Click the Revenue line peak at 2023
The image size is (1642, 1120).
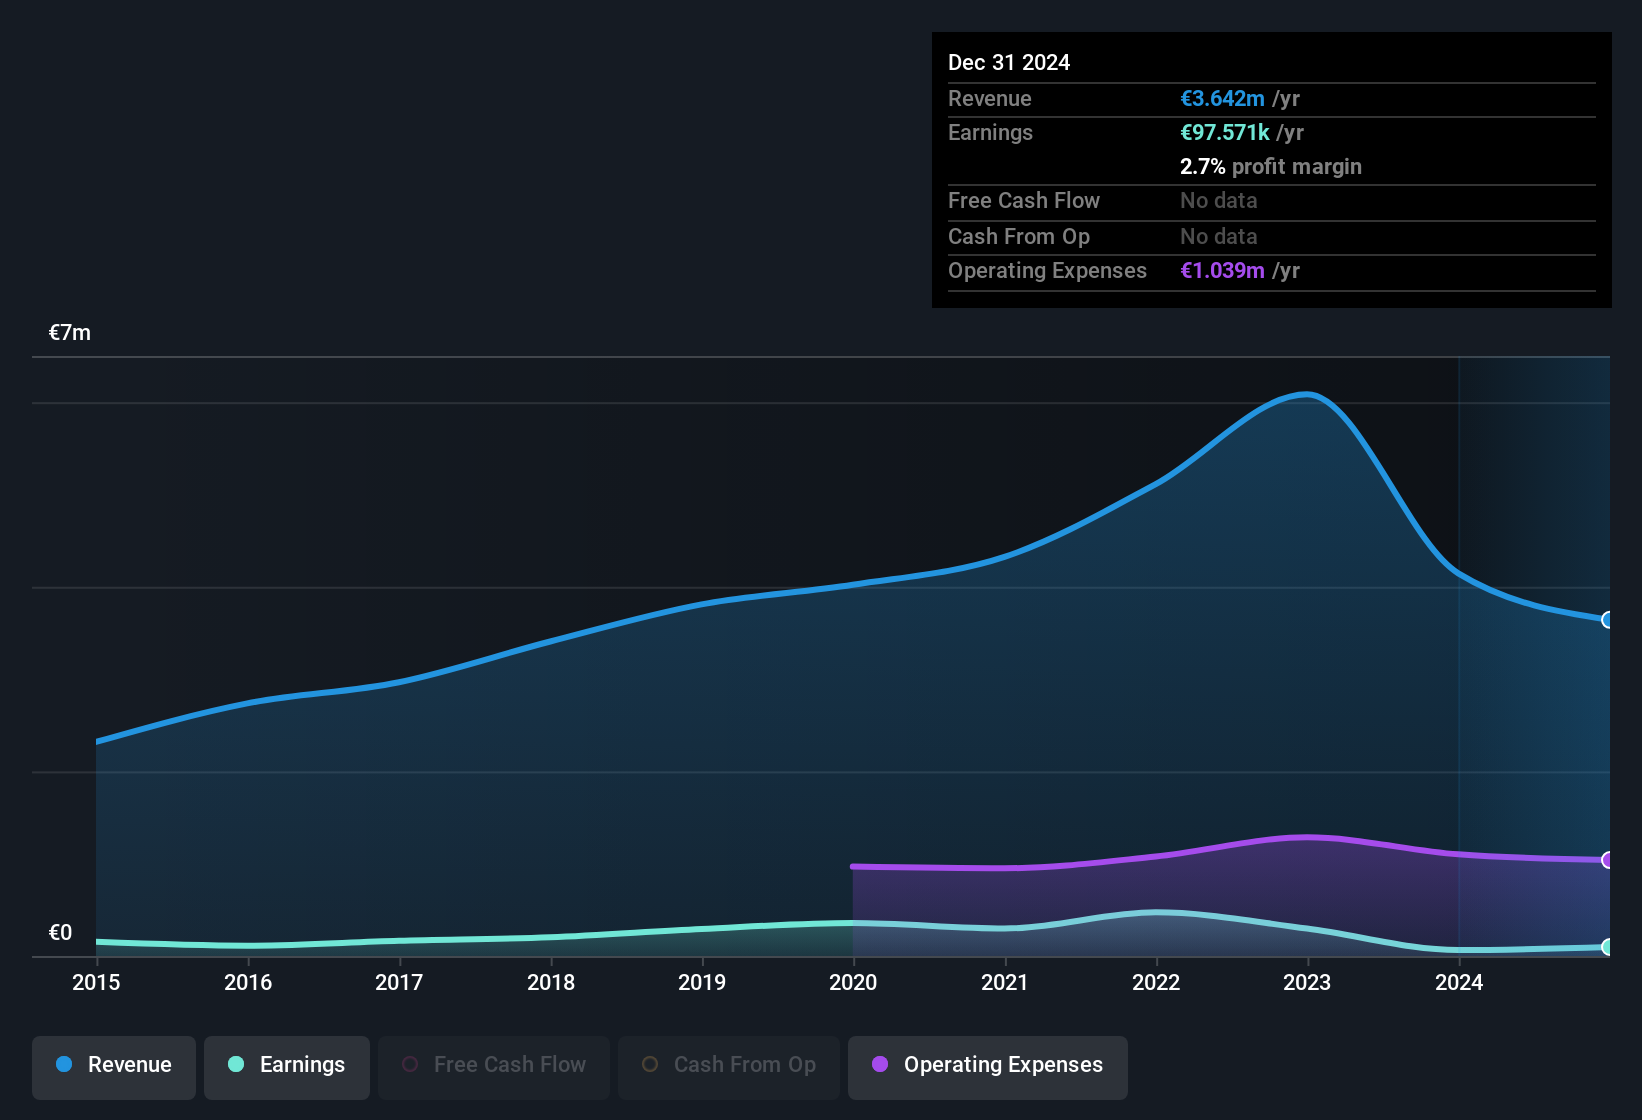tap(1307, 394)
